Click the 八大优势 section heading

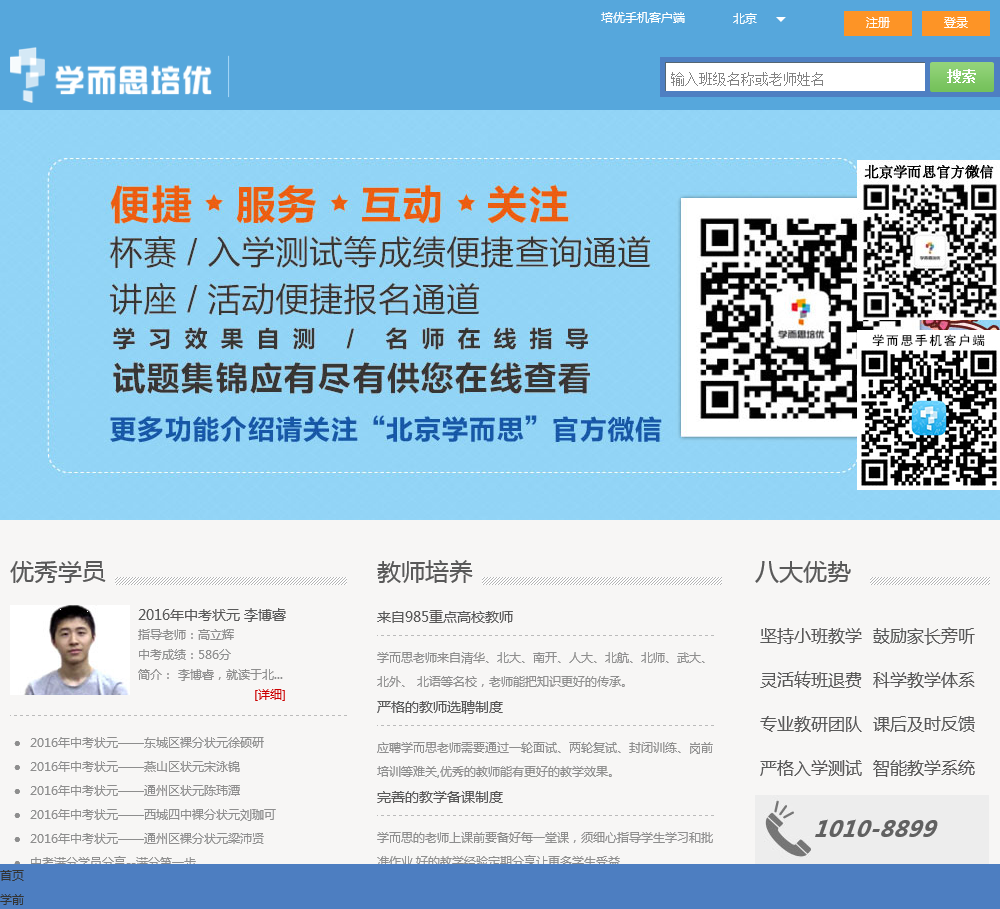(x=802, y=572)
